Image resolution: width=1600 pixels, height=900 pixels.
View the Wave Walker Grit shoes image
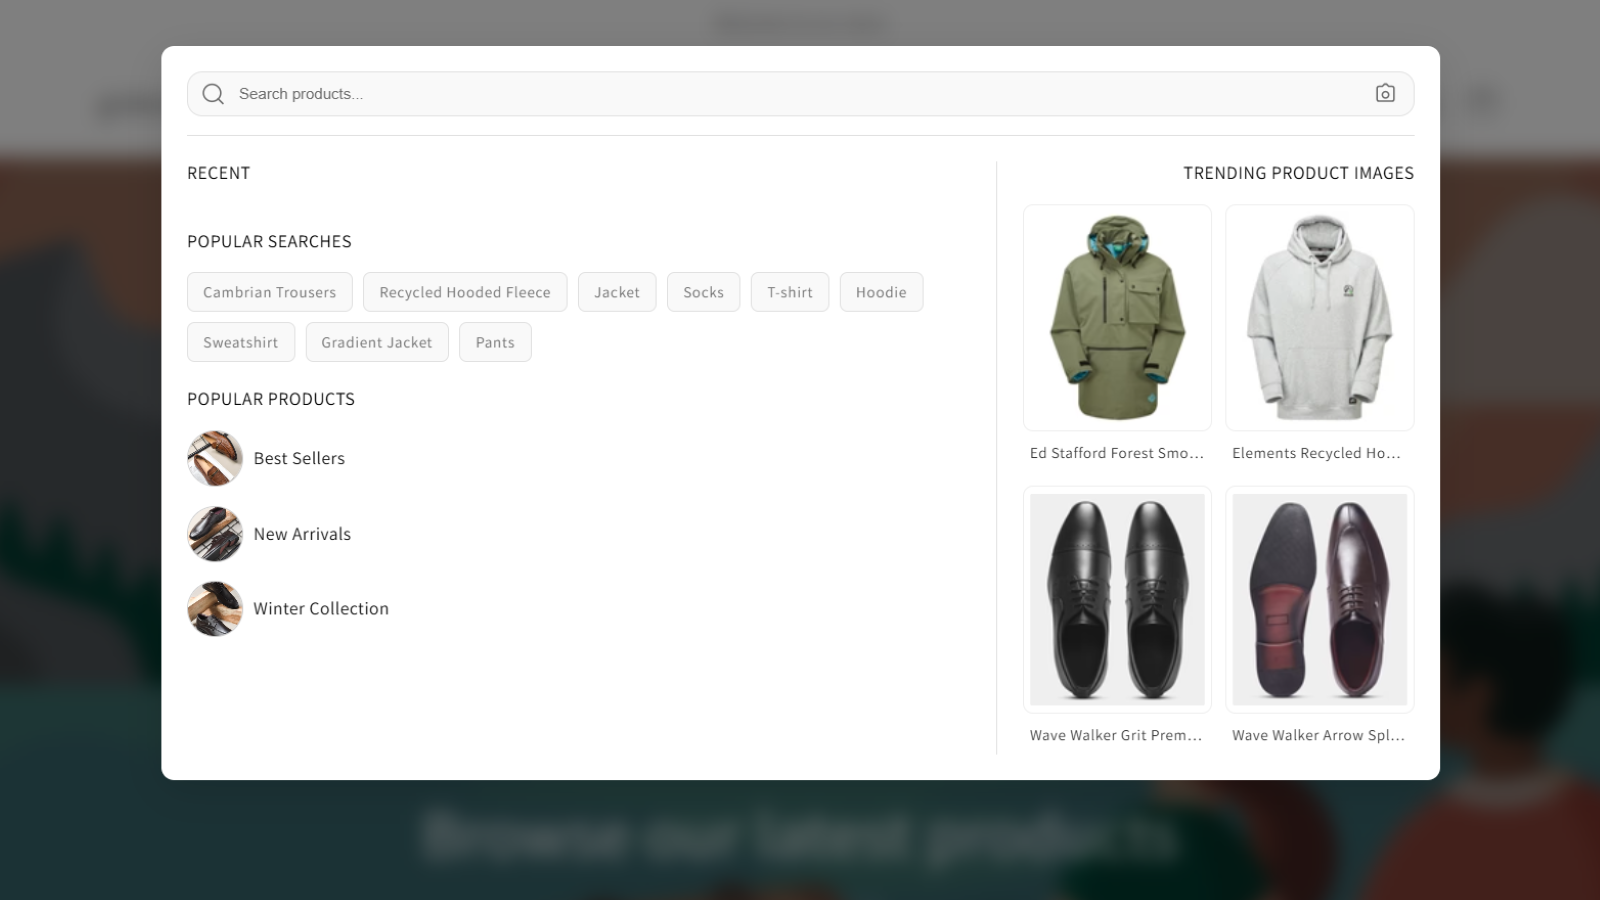coord(1117,599)
